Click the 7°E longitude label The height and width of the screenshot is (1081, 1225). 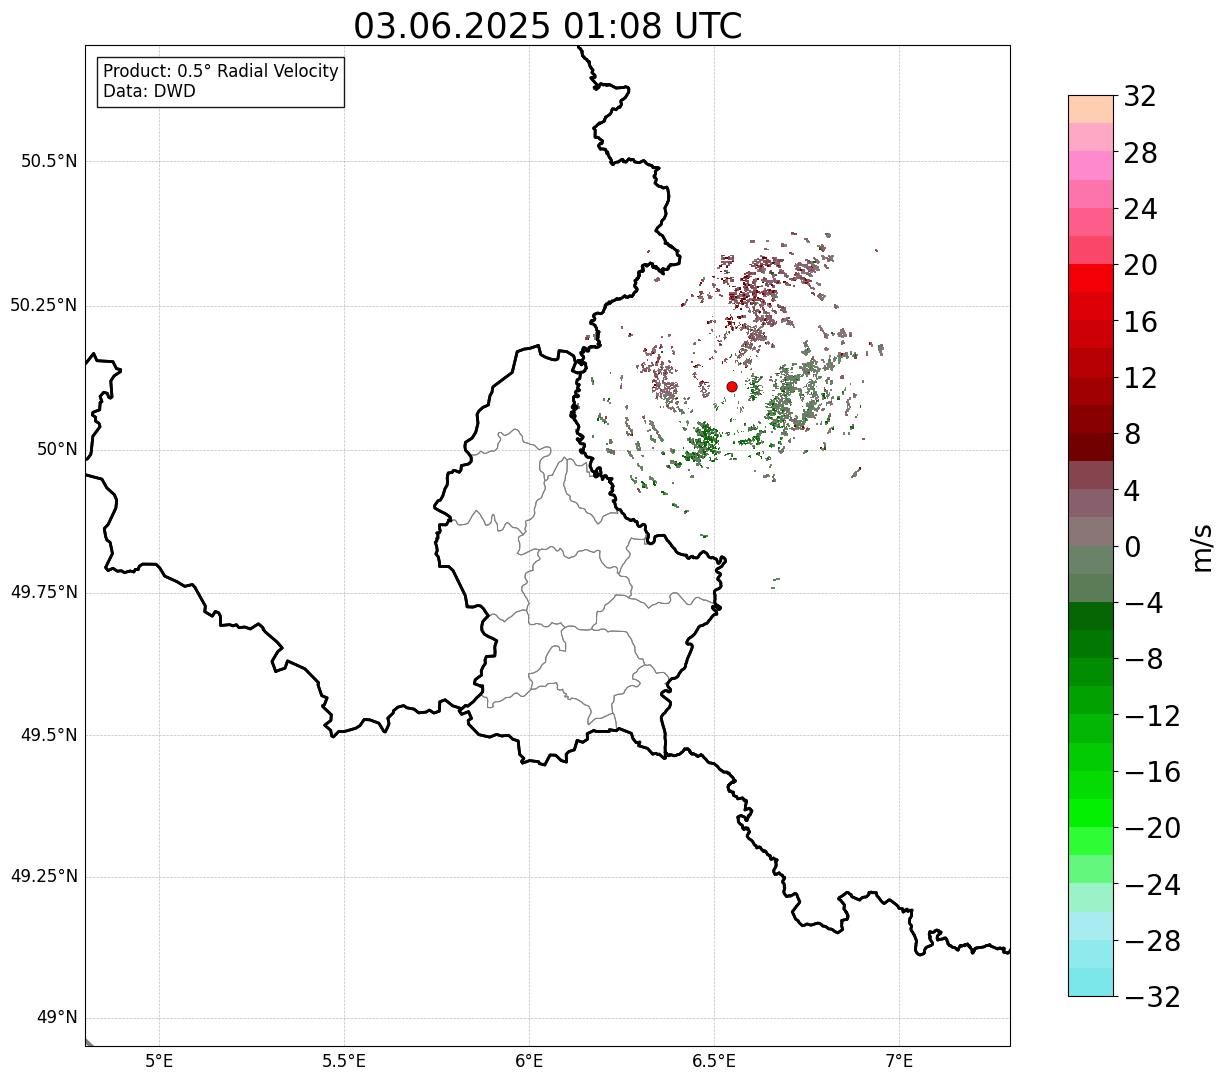(899, 1061)
